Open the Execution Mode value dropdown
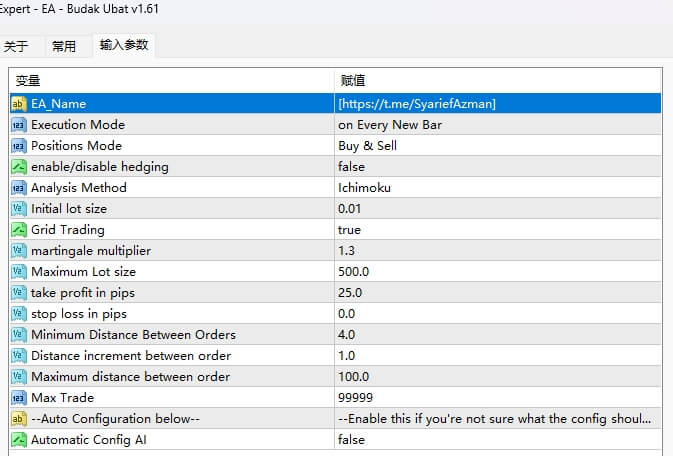This screenshot has width=673, height=456. tap(390, 125)
